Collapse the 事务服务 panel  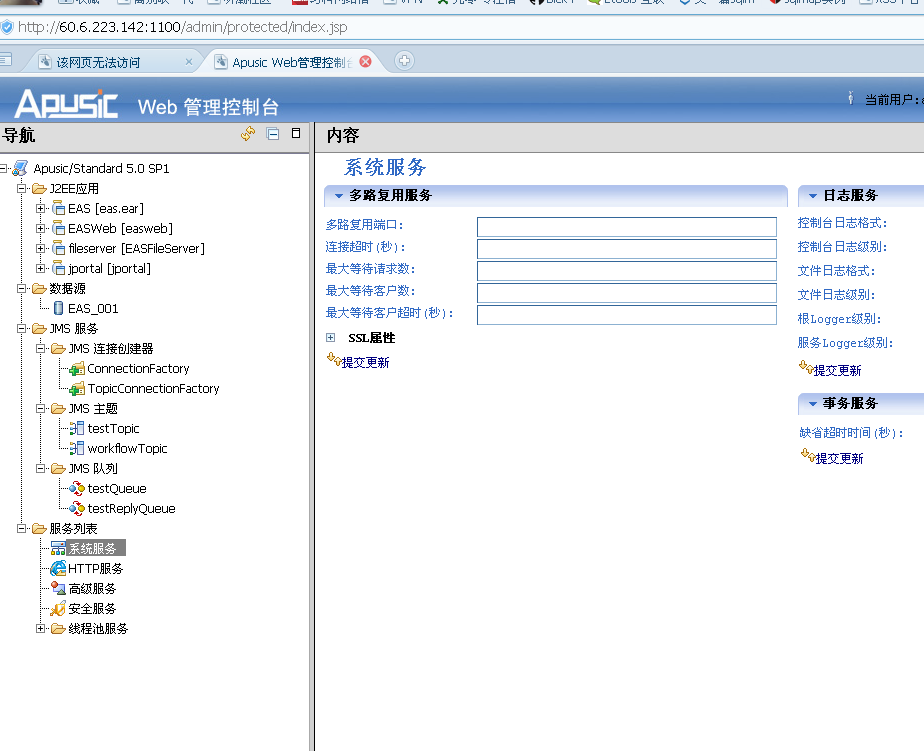pyautogui.click(x=813, y=404)
